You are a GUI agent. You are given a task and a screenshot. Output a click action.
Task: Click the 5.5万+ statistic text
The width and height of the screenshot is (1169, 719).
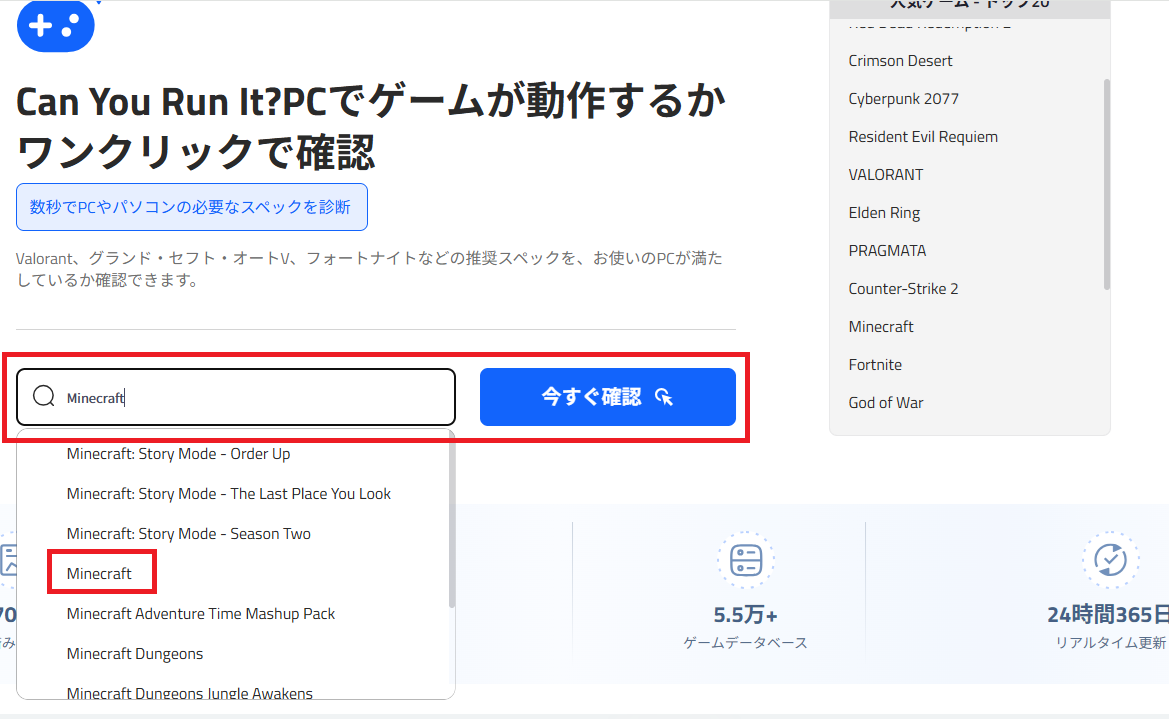(x=746, y=615)
